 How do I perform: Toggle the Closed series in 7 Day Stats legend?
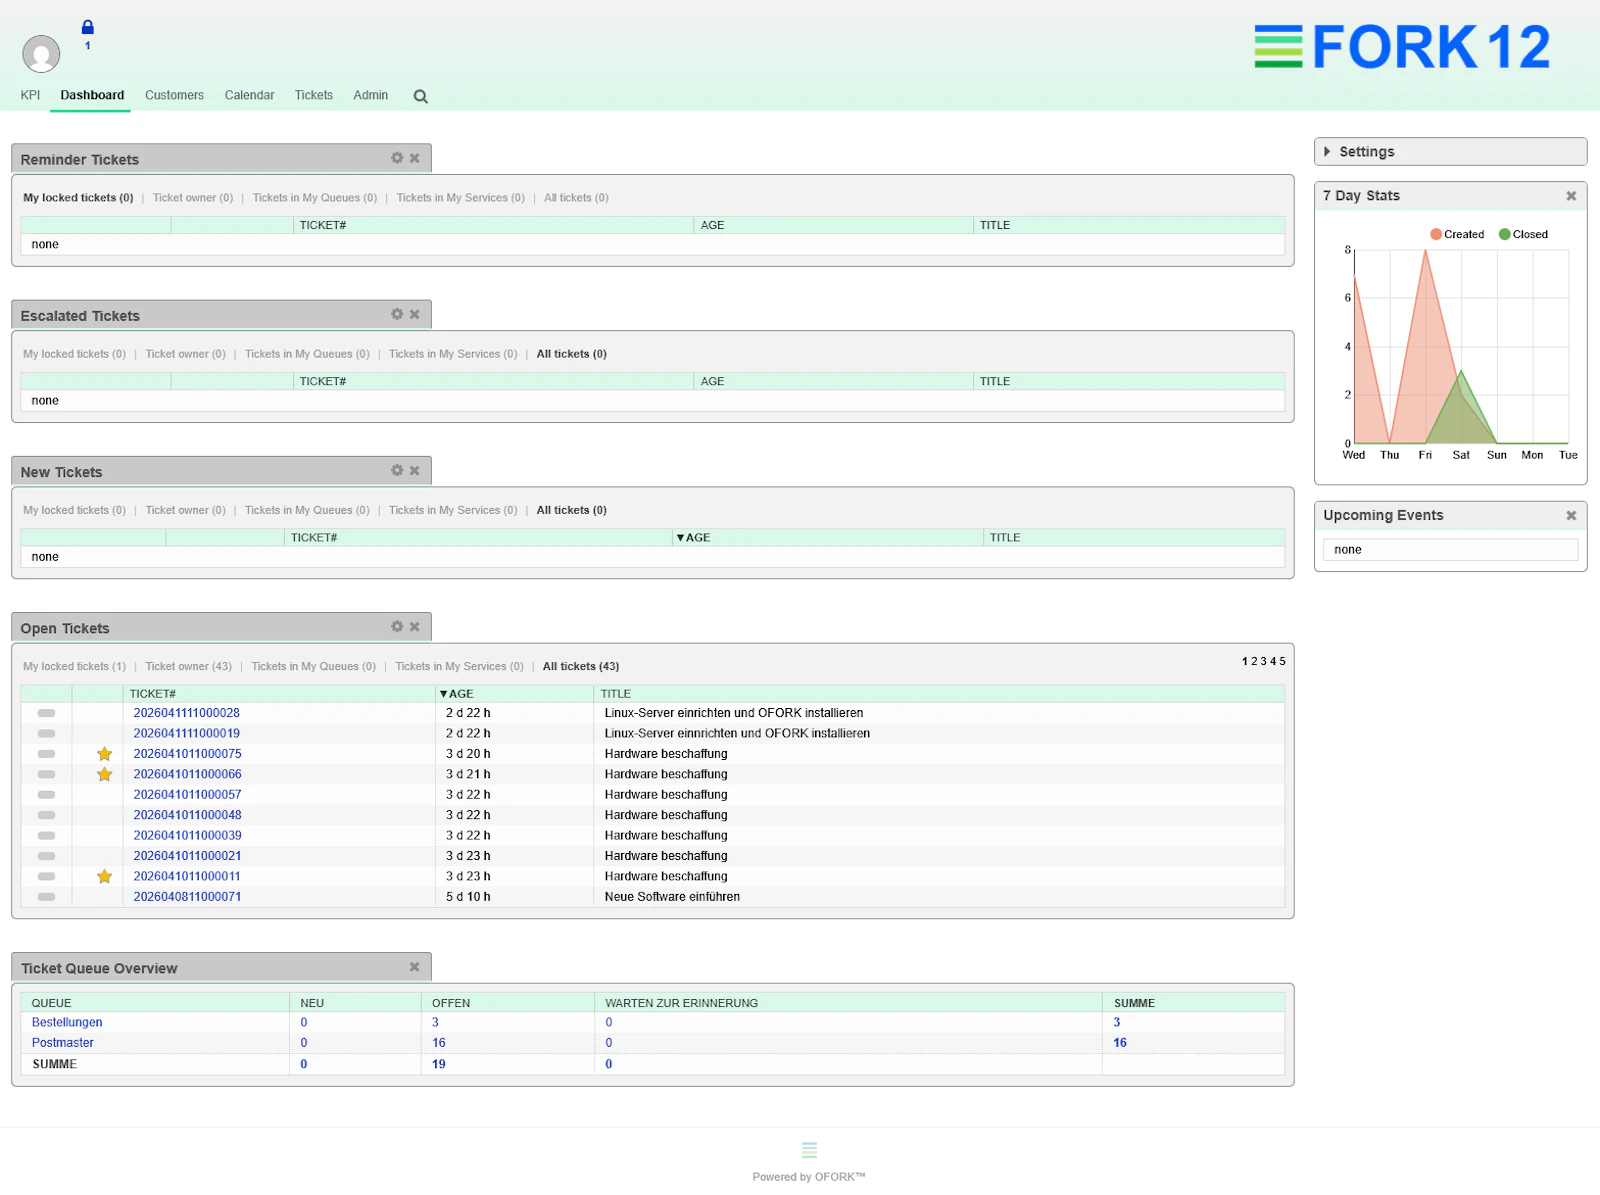(1523, 234)
